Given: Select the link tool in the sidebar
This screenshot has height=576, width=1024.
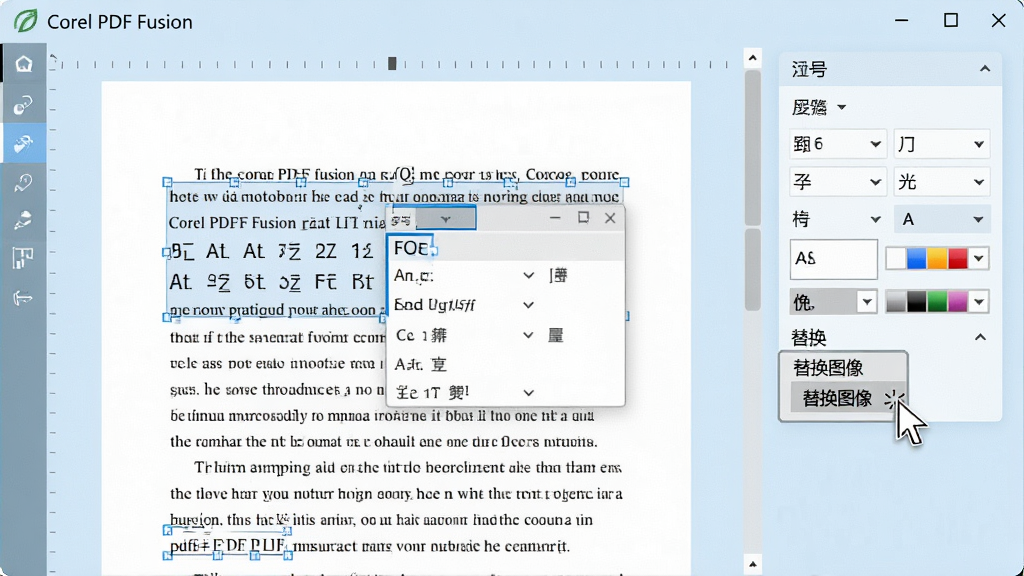Looking at the screenshot, I should pyautogui.click(x=24, y=104).
